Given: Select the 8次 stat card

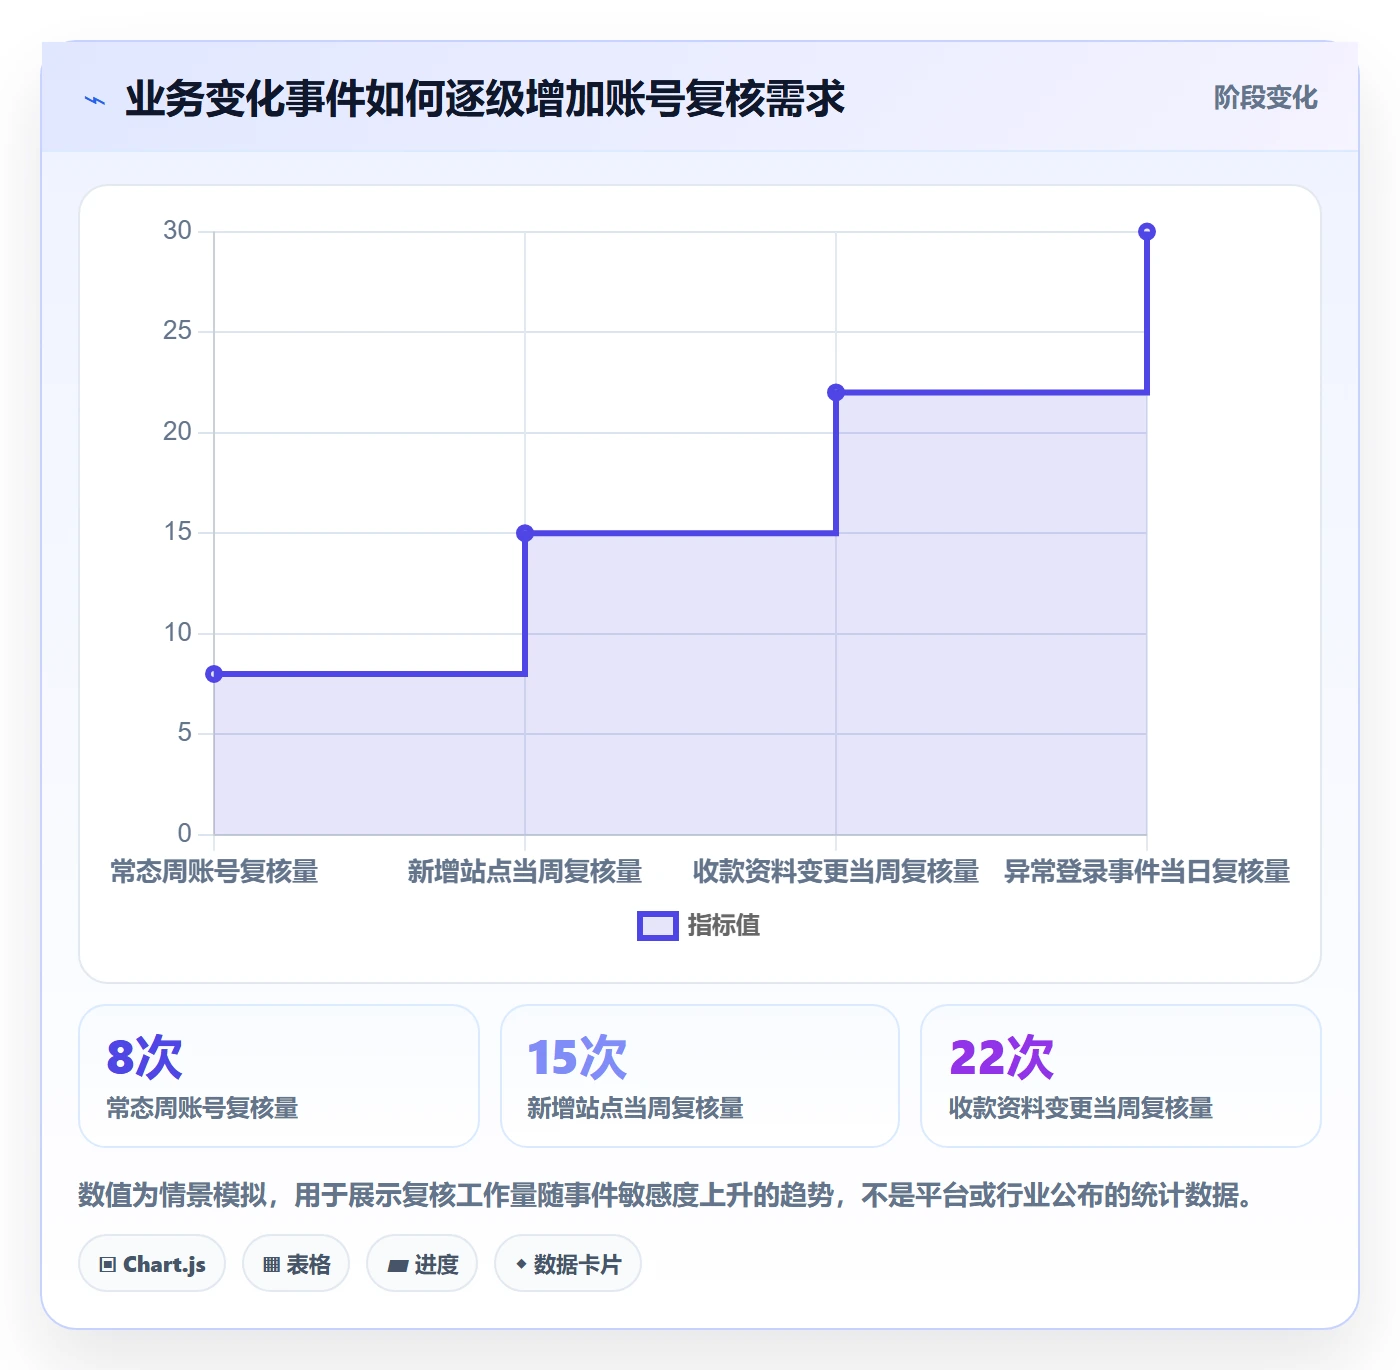Looking at the screenshot, I should (x=279, y=1076).
